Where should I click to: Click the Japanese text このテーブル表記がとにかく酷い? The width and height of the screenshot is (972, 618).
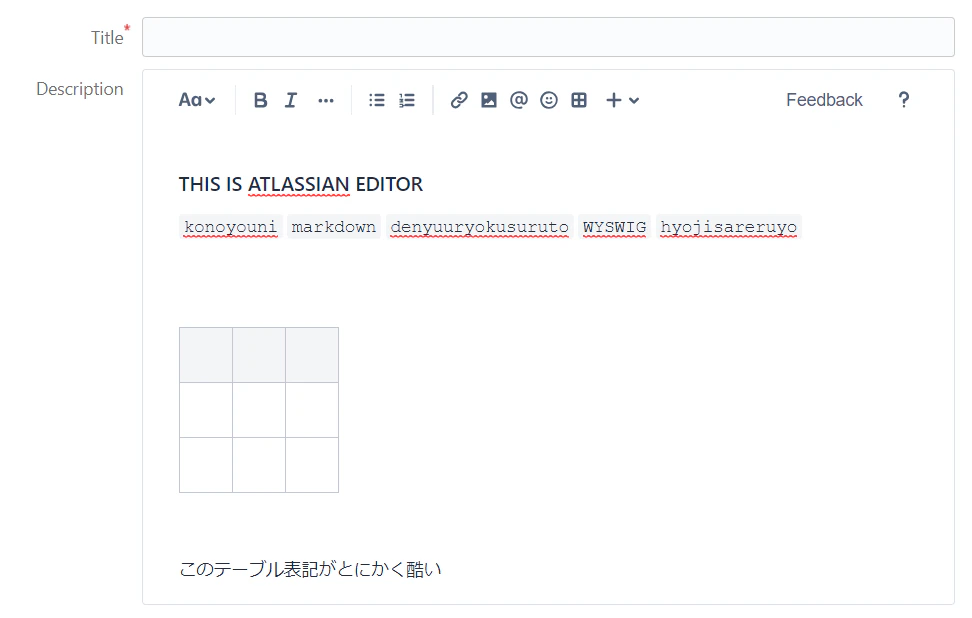(x=310, y=569)
